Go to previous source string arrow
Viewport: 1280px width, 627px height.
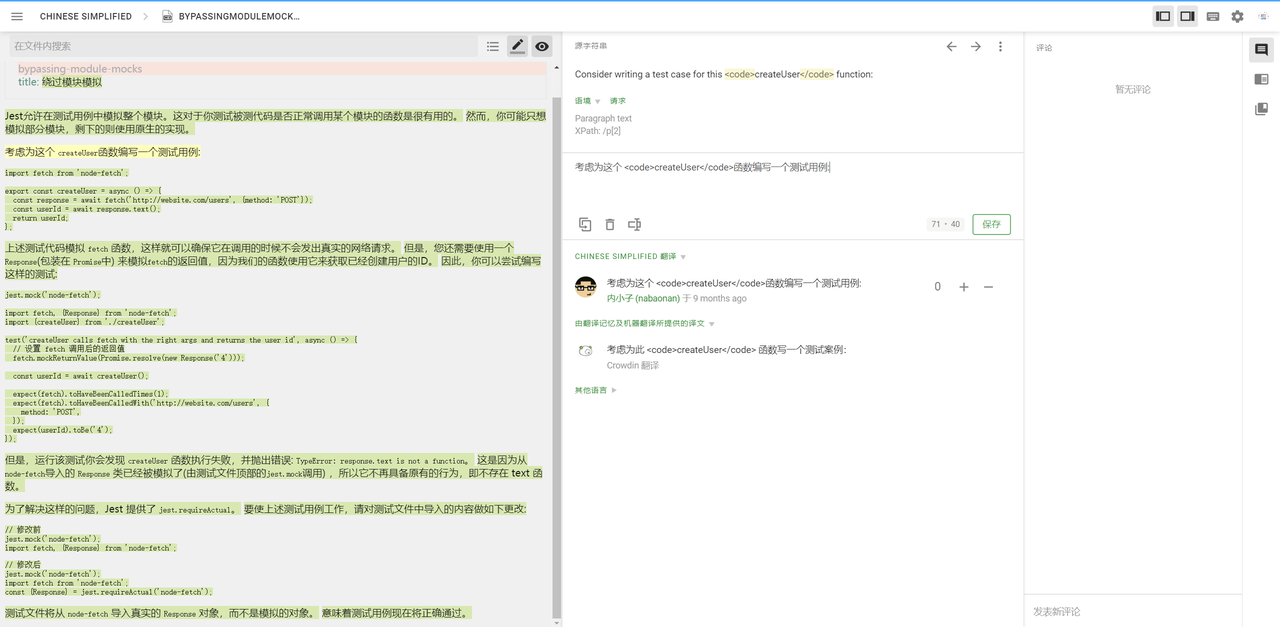tap(951, 46)
